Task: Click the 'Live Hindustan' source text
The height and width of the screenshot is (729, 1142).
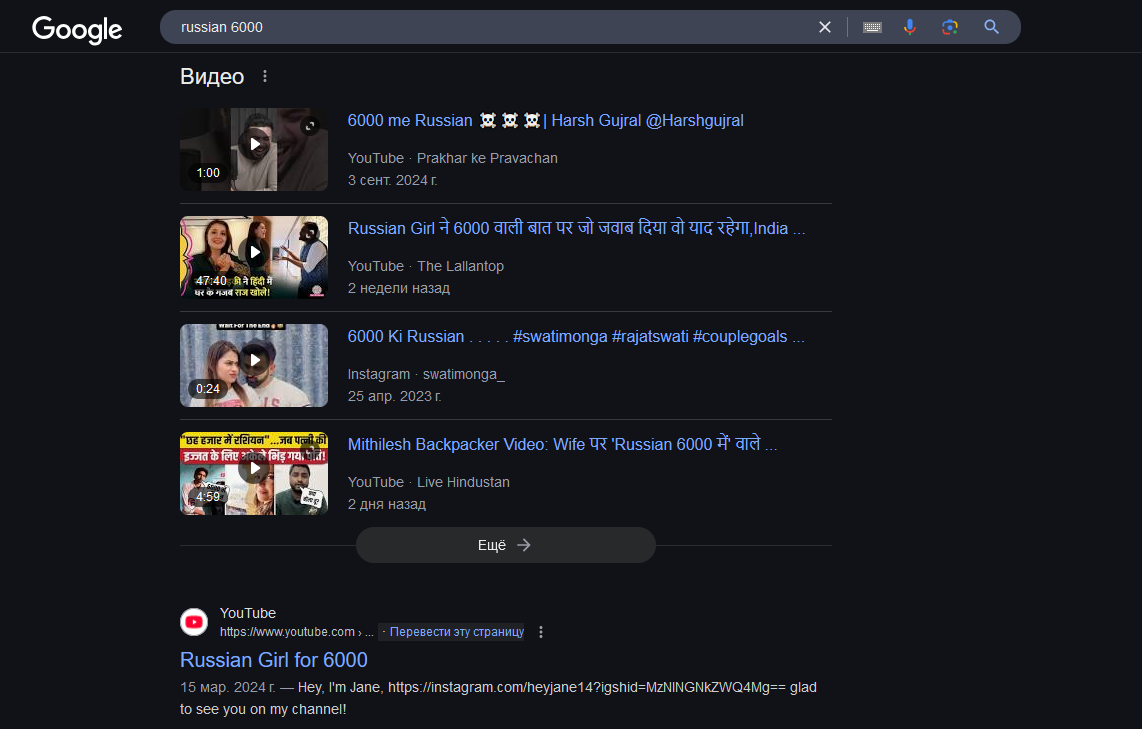Action: [463, 482]
